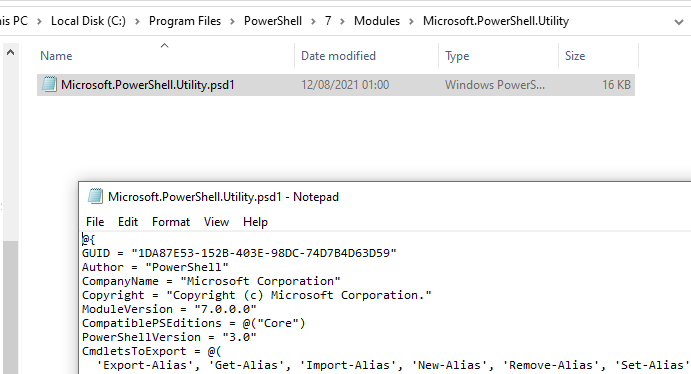Click the Author = "PowerShell" line
691x374 pixels.
[x=155, y=267]
